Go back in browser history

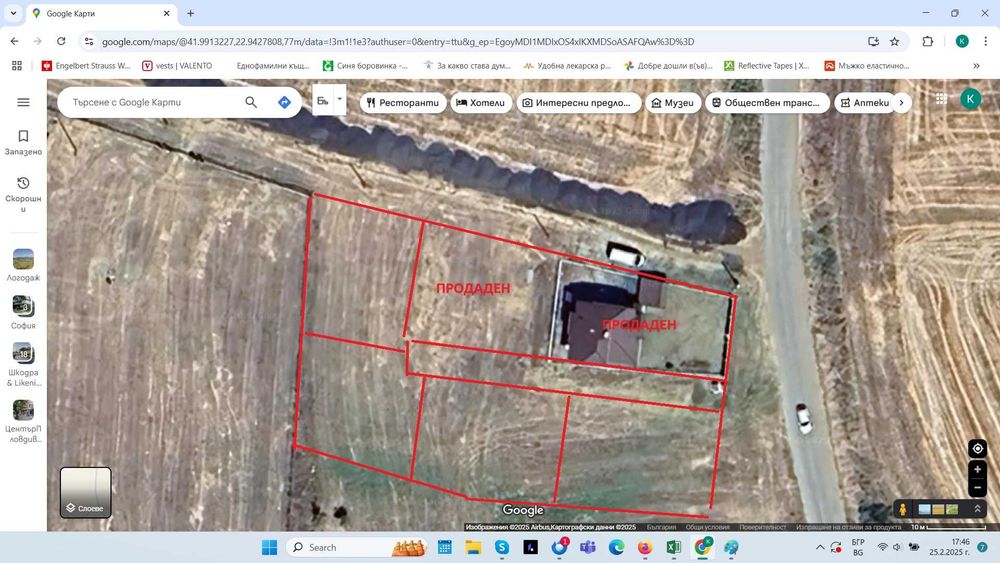pos(15,41)
